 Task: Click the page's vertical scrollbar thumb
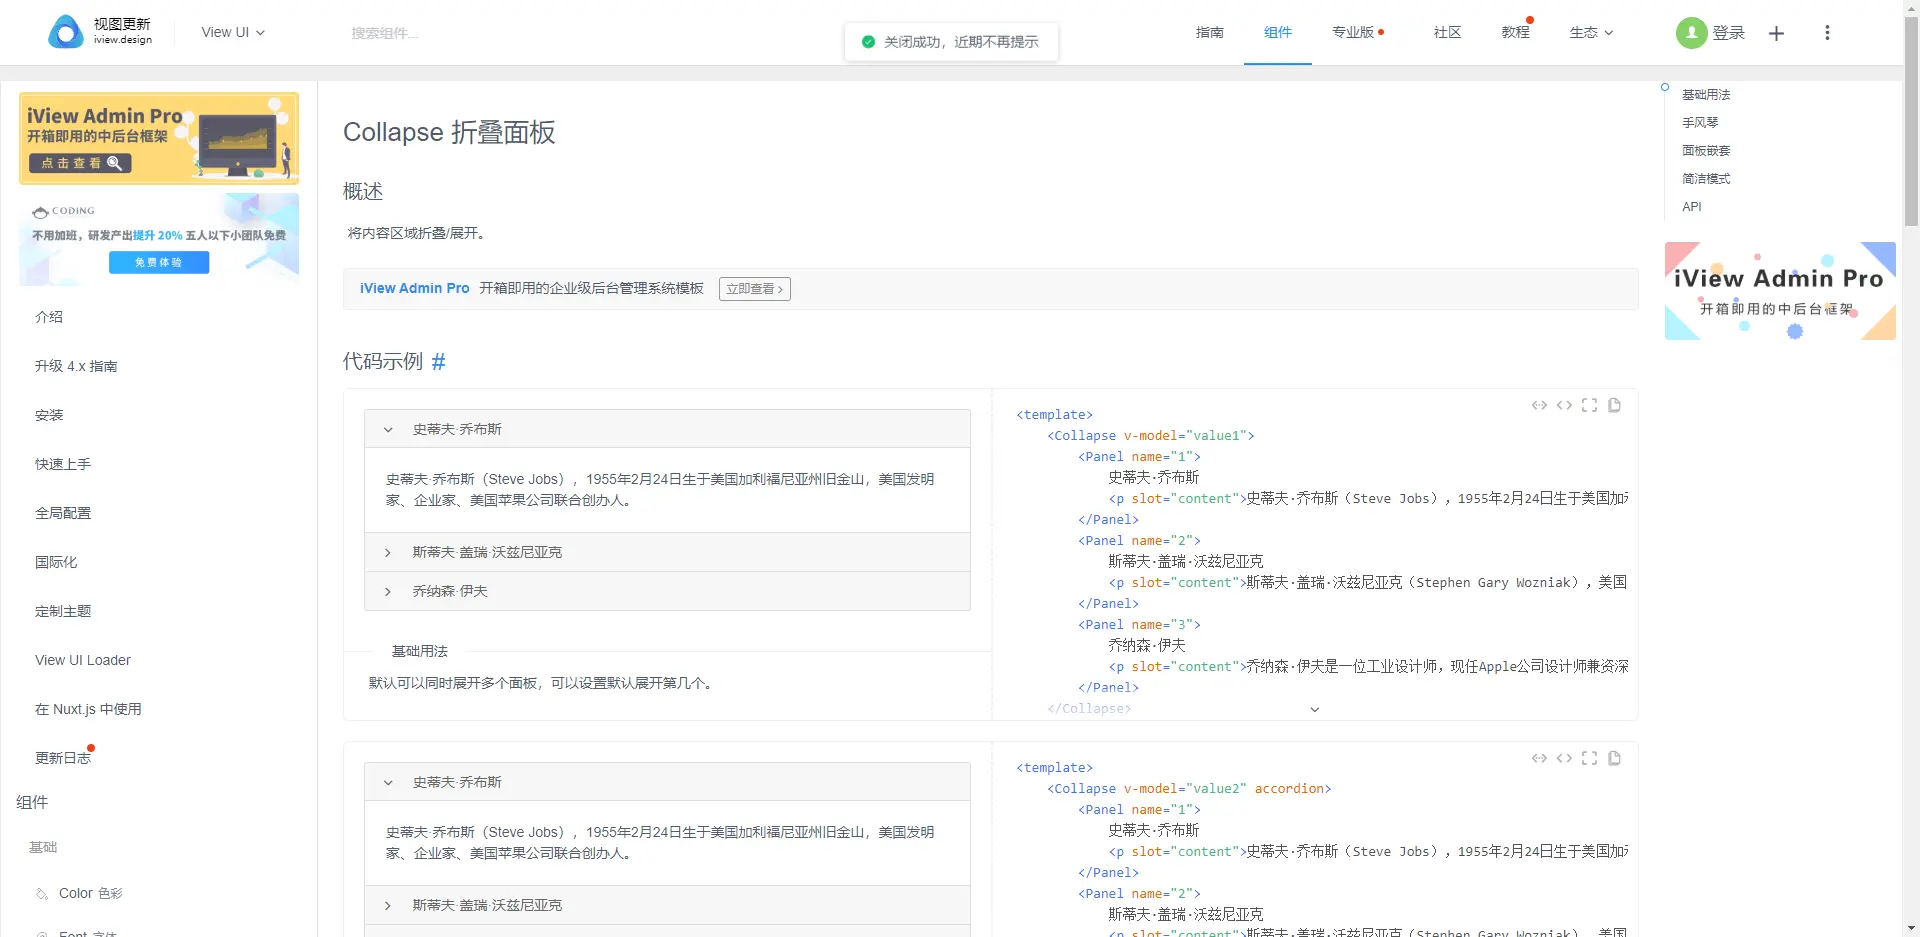(x=1911, y=122)
